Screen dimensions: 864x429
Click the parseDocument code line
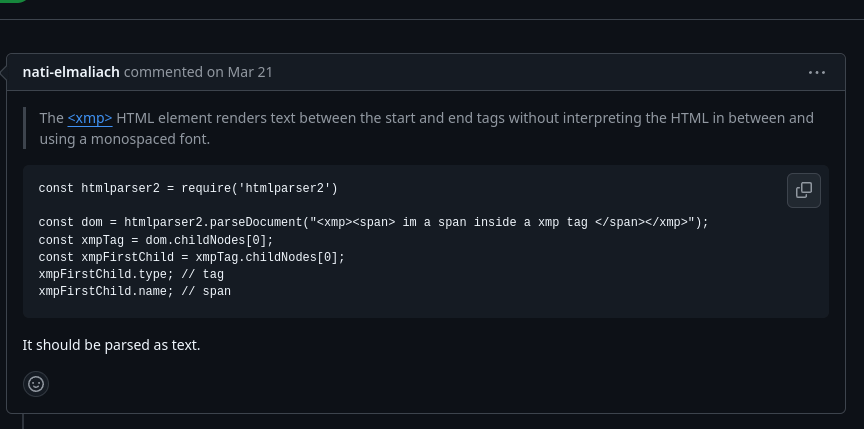point(373,222)
